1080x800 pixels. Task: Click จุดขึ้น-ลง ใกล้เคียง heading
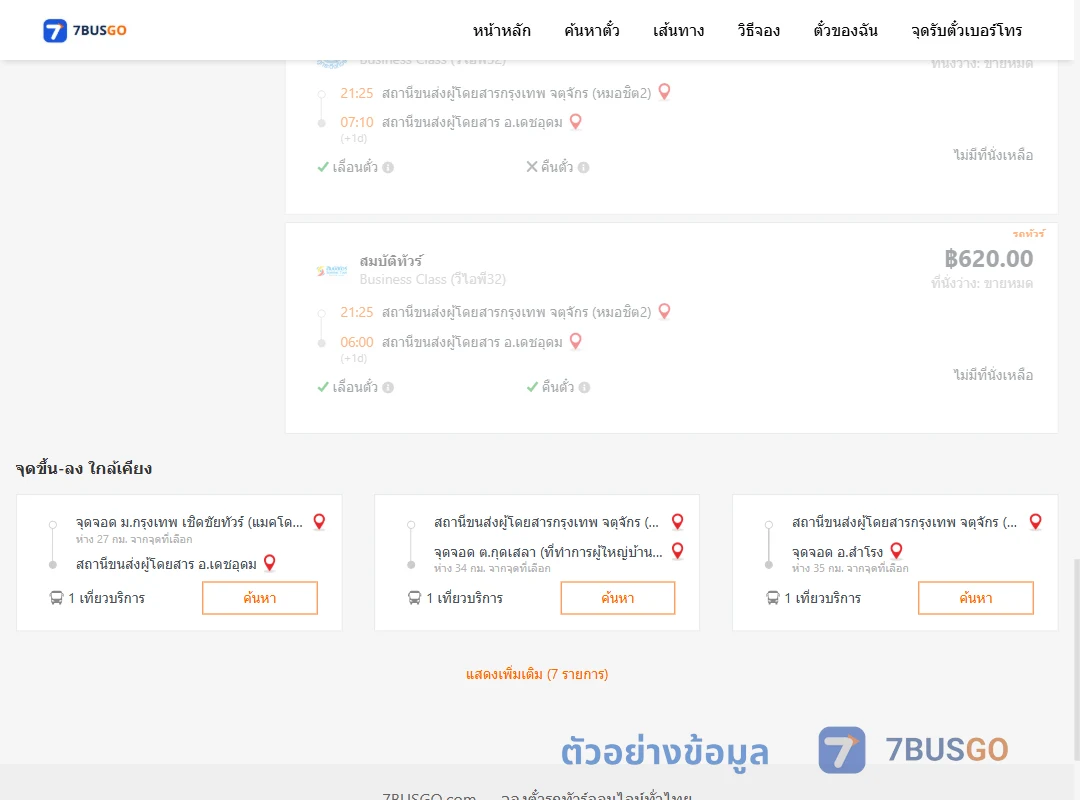(x=84, y=469)
